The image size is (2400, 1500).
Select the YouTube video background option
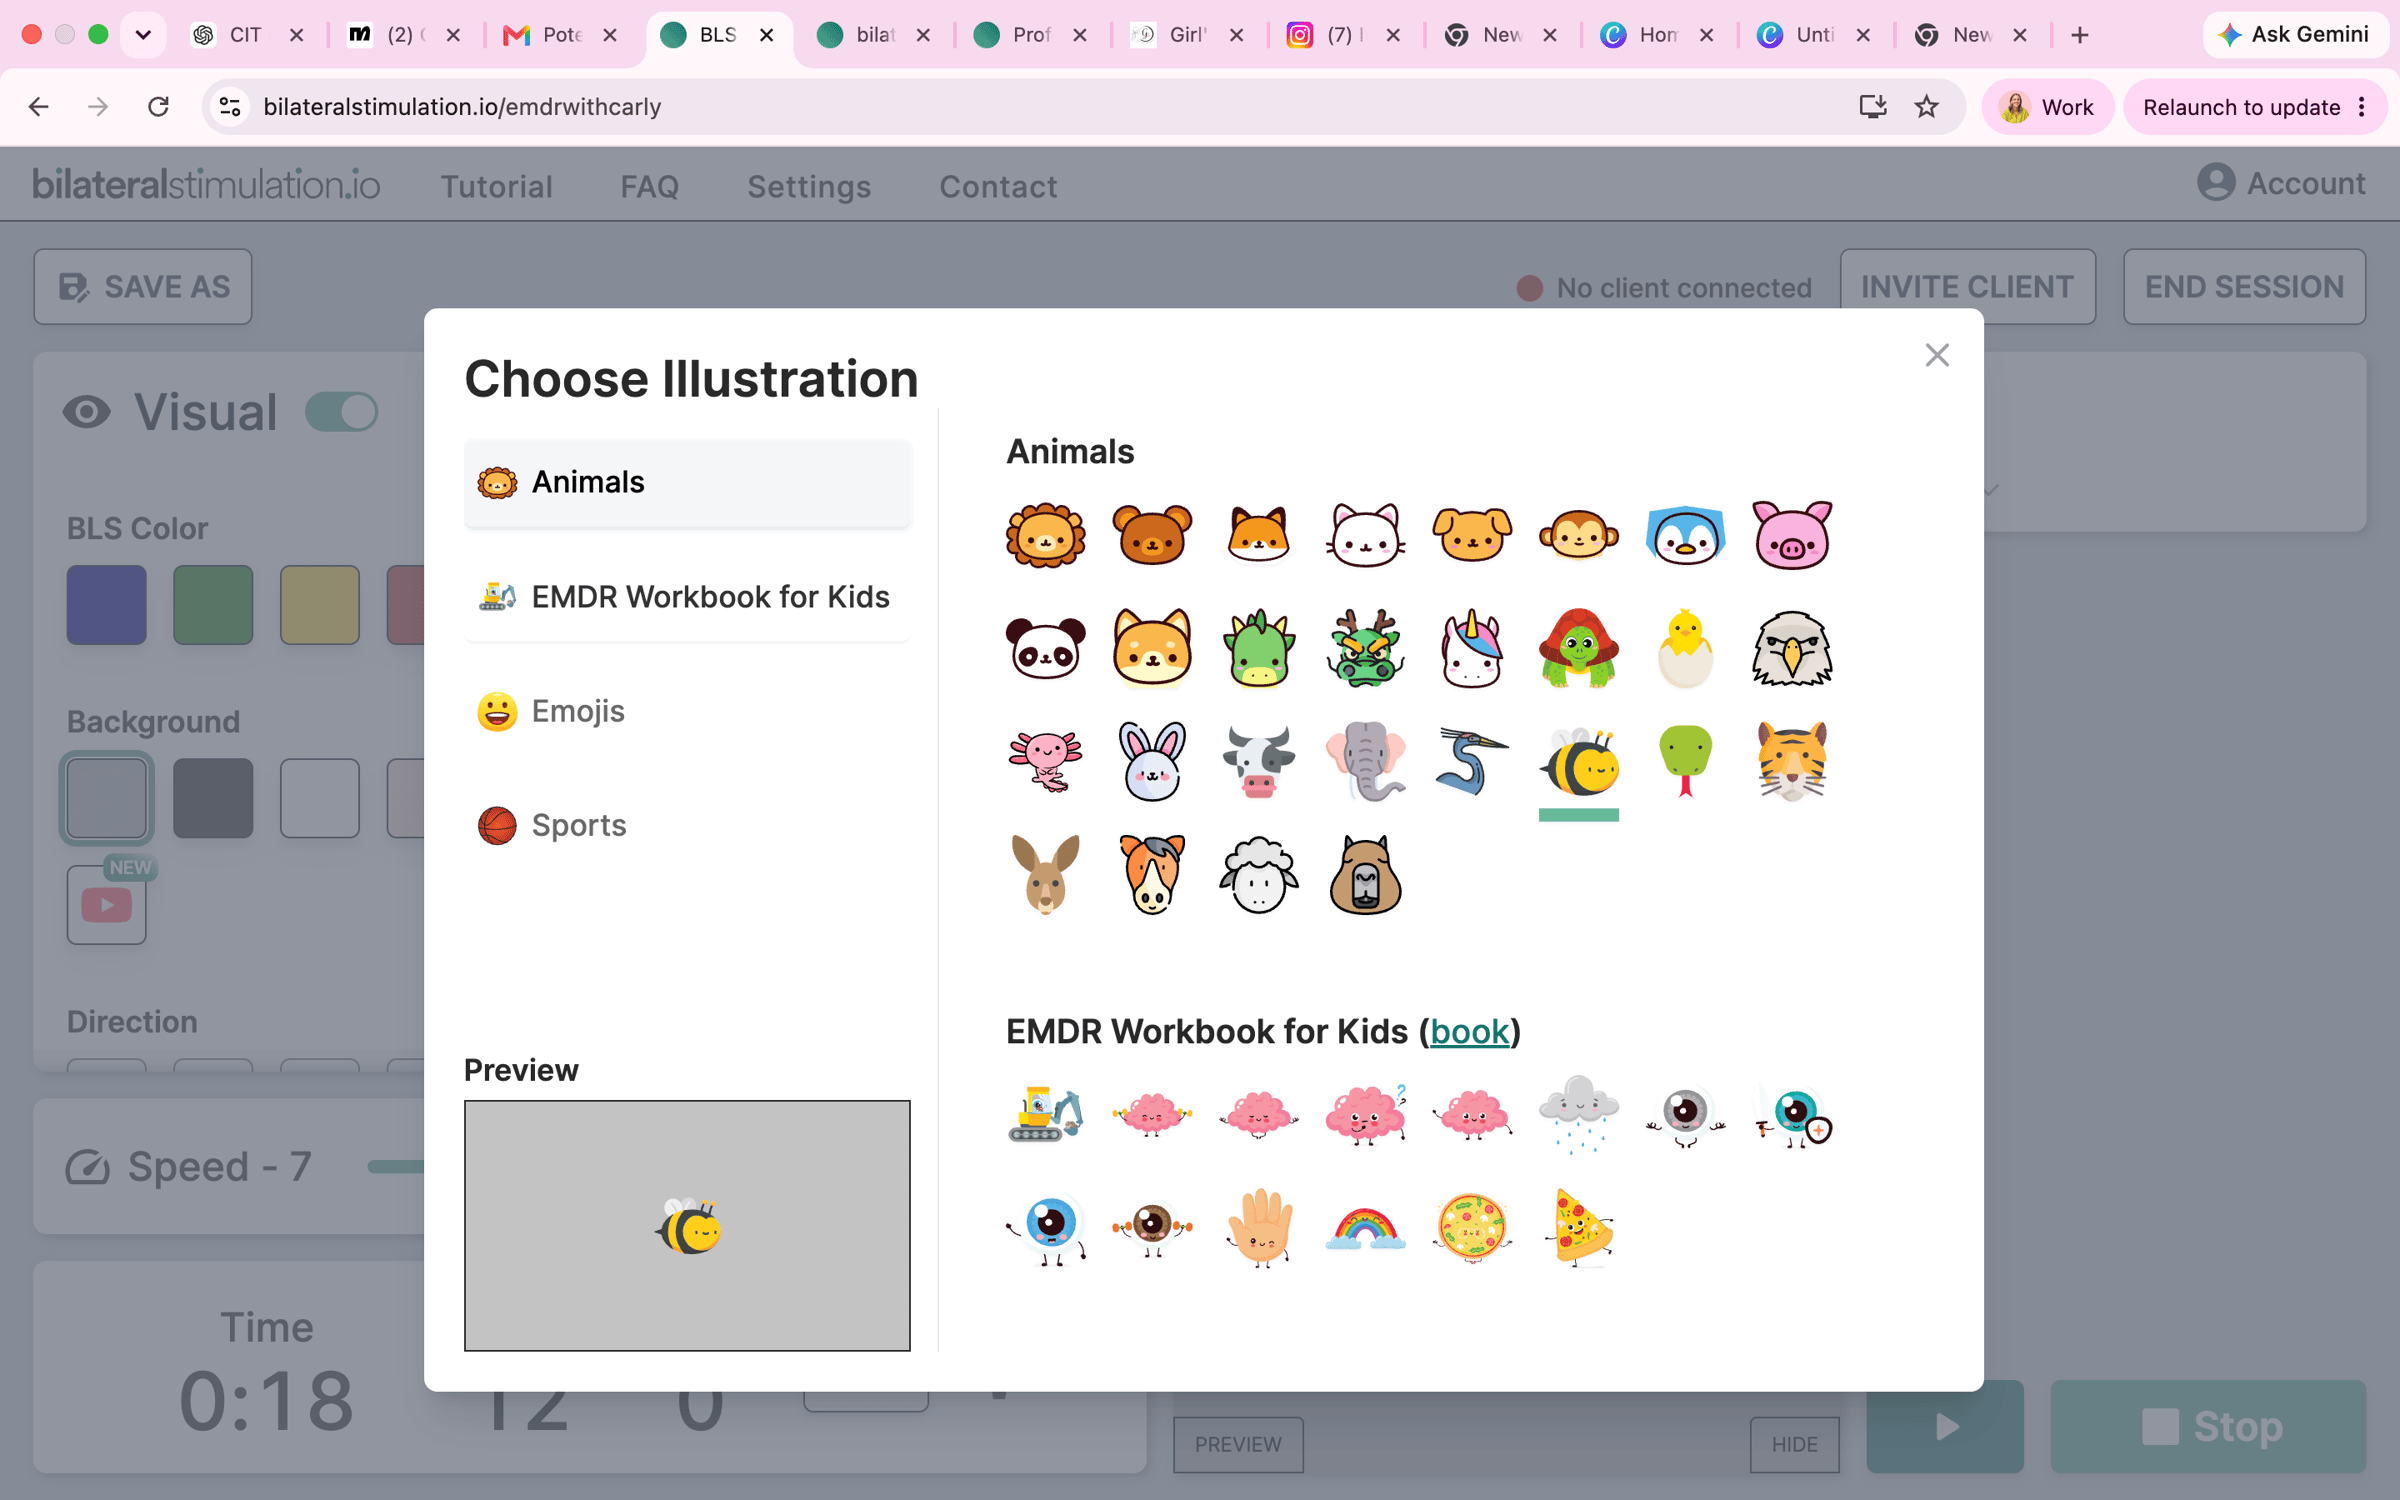[107, 905]
